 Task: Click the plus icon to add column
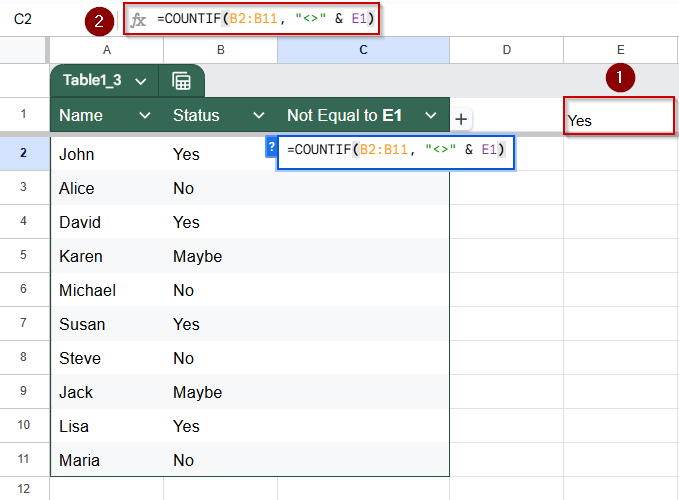[x=461, y=119]
